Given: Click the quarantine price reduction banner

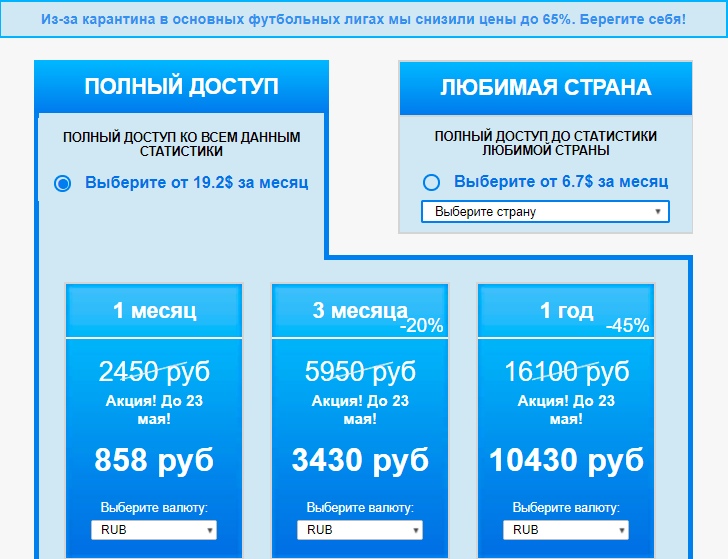Looking at the screenshot, I should (364, 19).
